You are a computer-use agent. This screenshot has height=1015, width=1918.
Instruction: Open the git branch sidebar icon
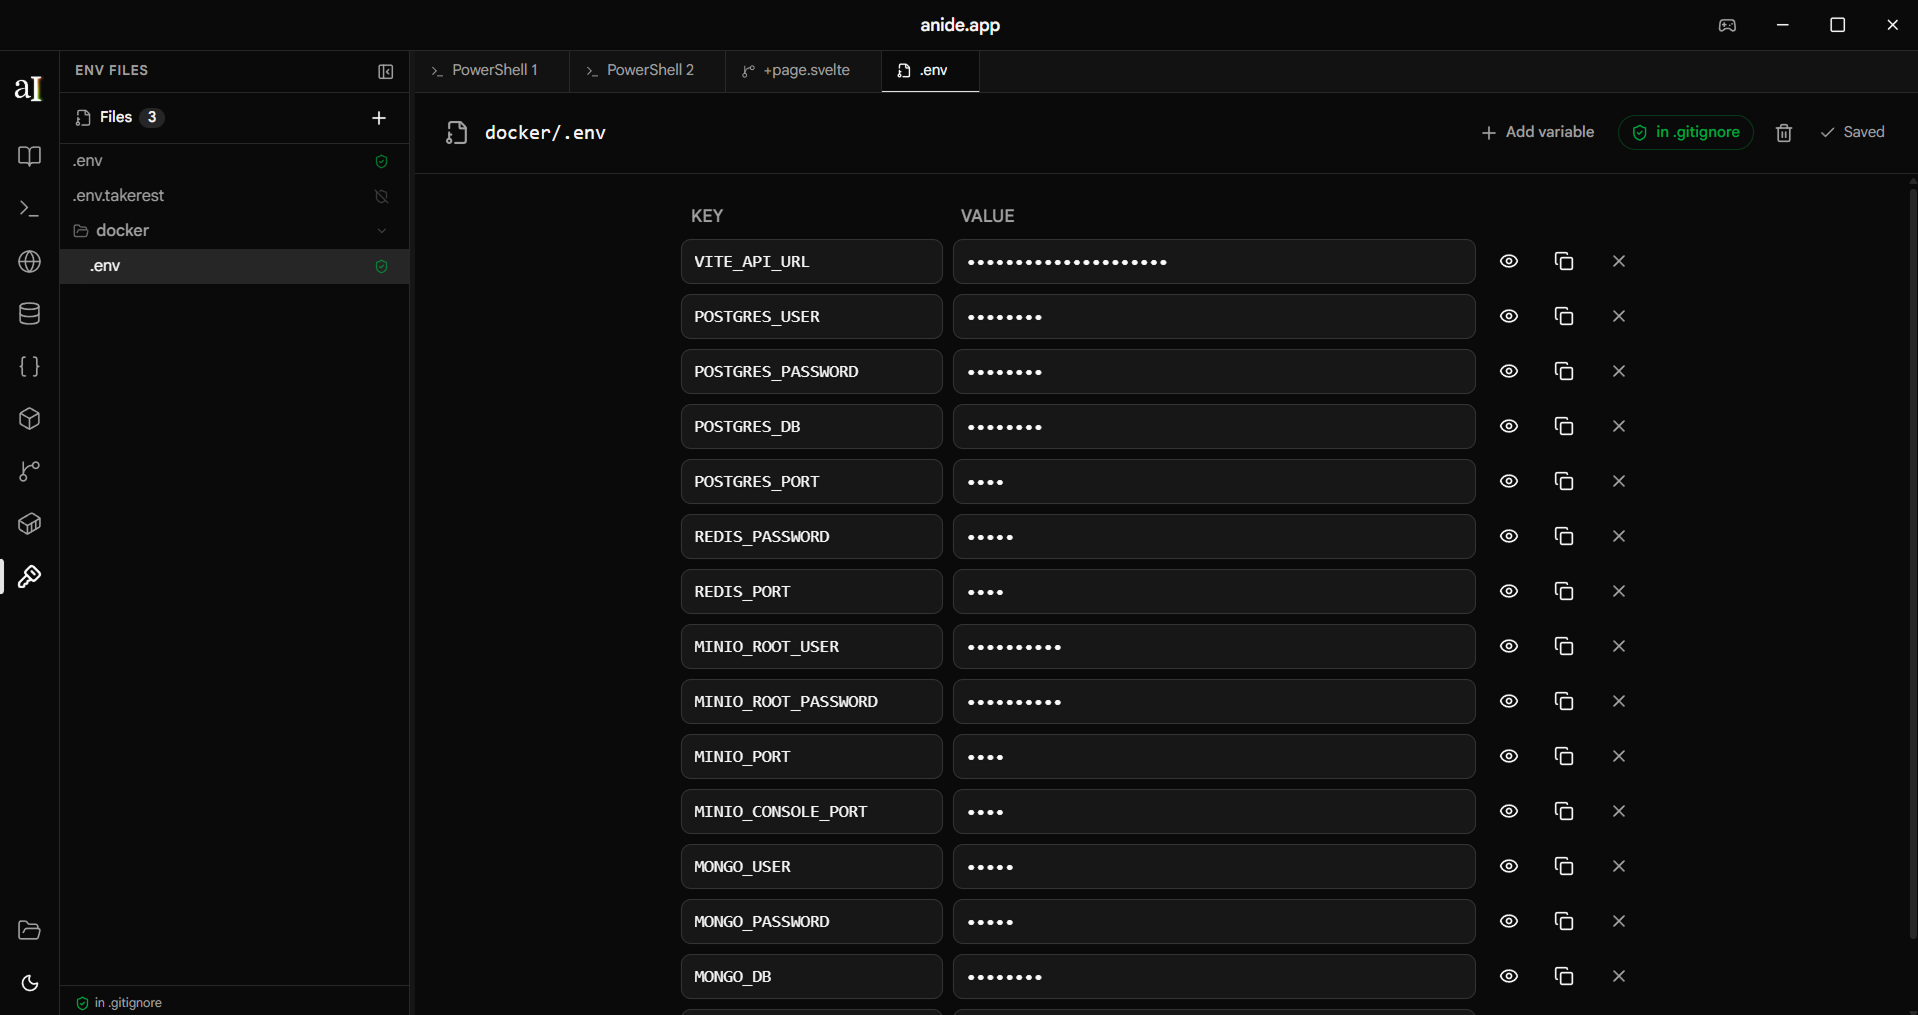(29, 471)
